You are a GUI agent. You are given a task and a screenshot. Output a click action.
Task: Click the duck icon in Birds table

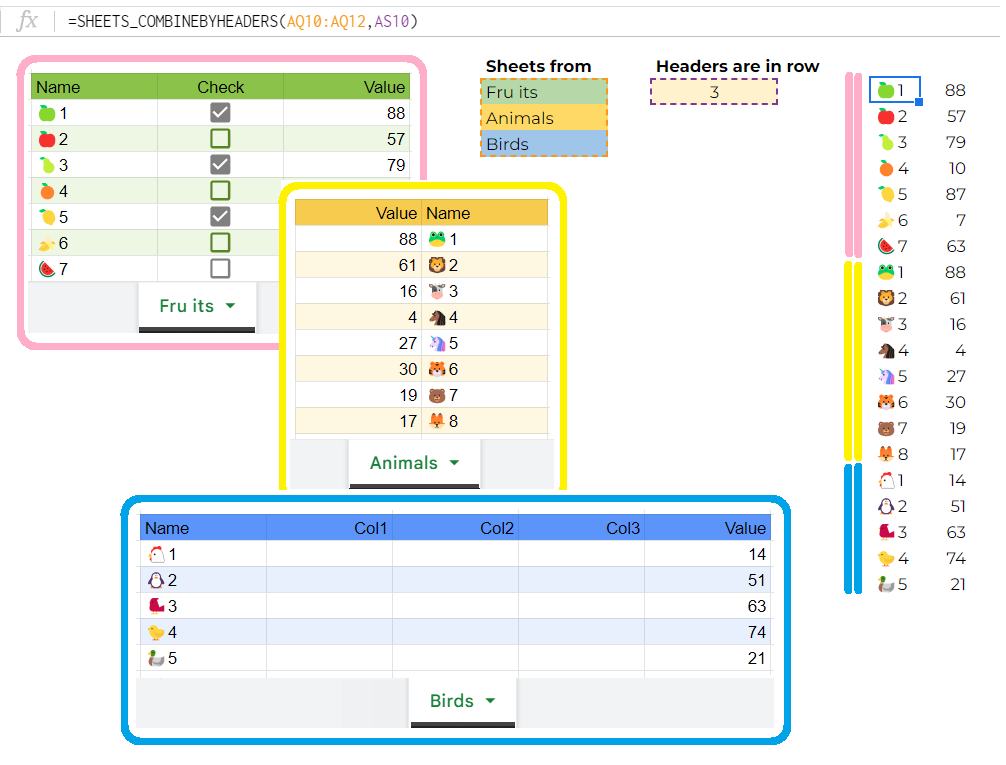pos(156,658)
